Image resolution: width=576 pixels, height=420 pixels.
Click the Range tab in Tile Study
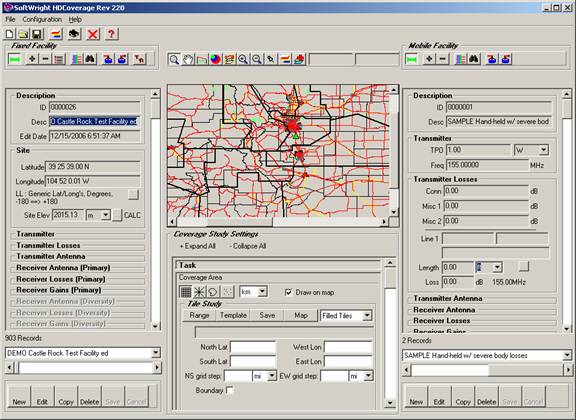199,315
